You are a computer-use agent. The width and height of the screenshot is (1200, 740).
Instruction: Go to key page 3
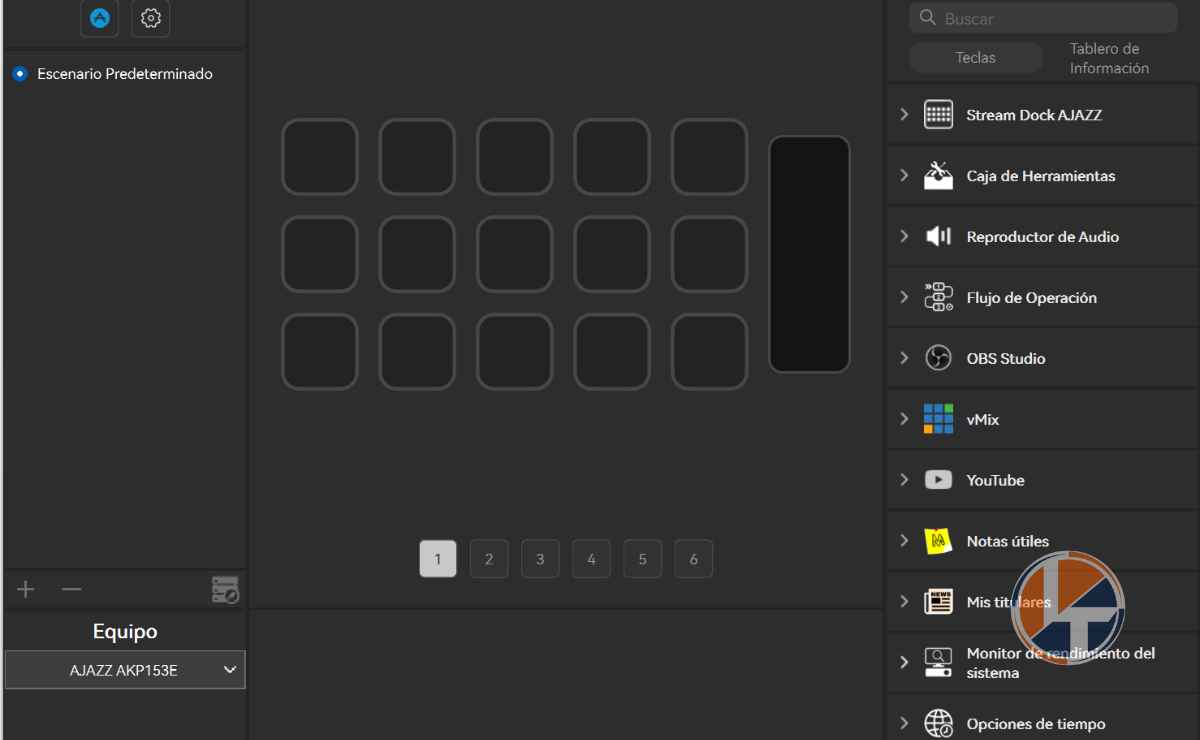pyautogui.click(x=540, y=559)
